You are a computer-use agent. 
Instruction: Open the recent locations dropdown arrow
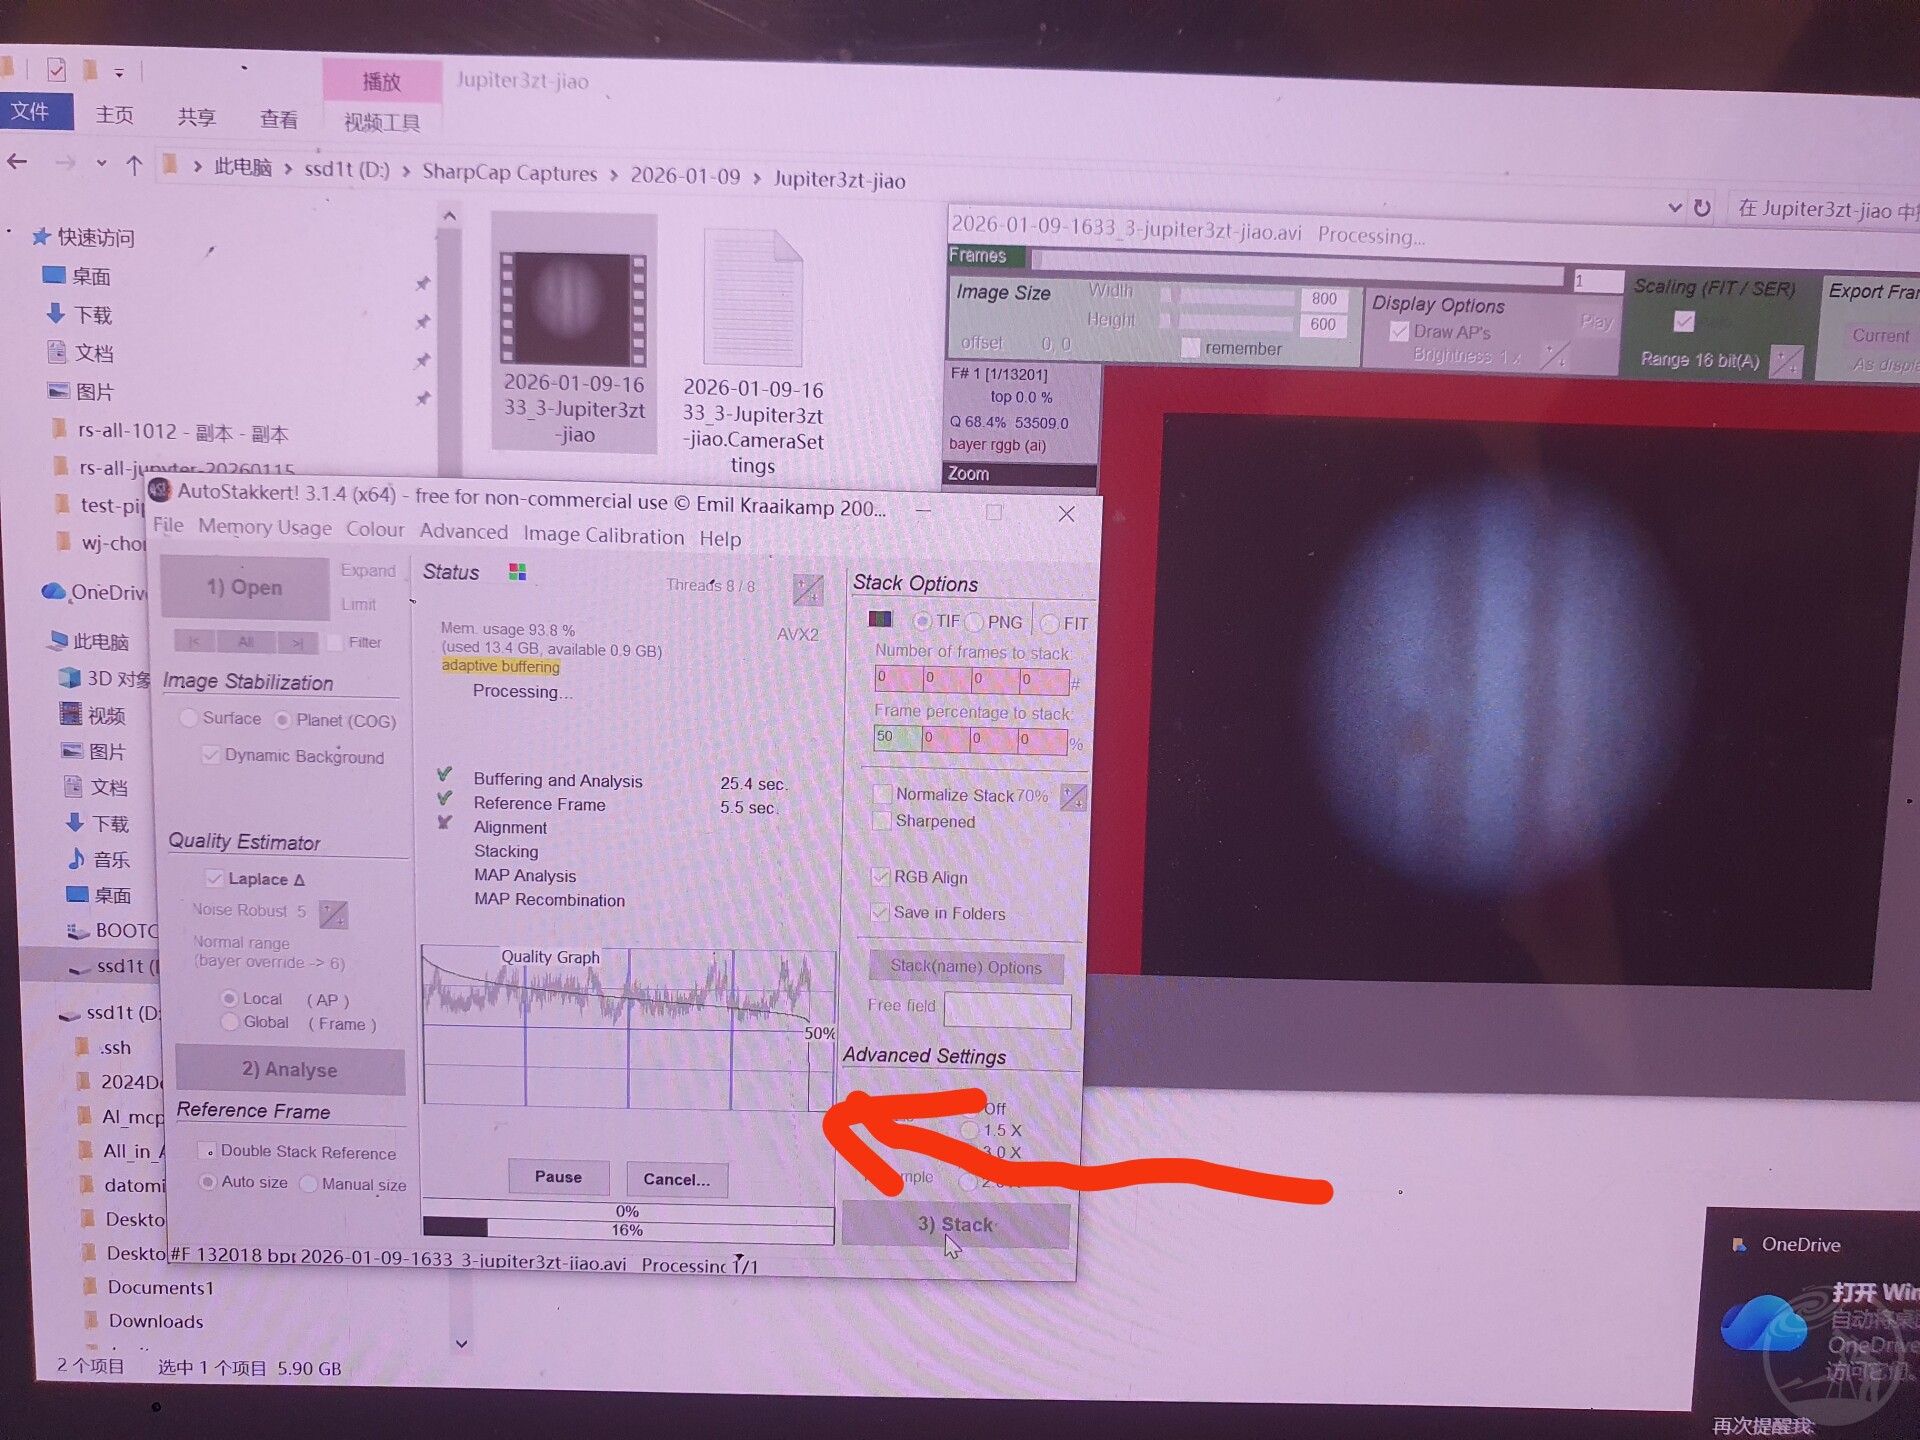pyautogui.click(x=101, y=163)
